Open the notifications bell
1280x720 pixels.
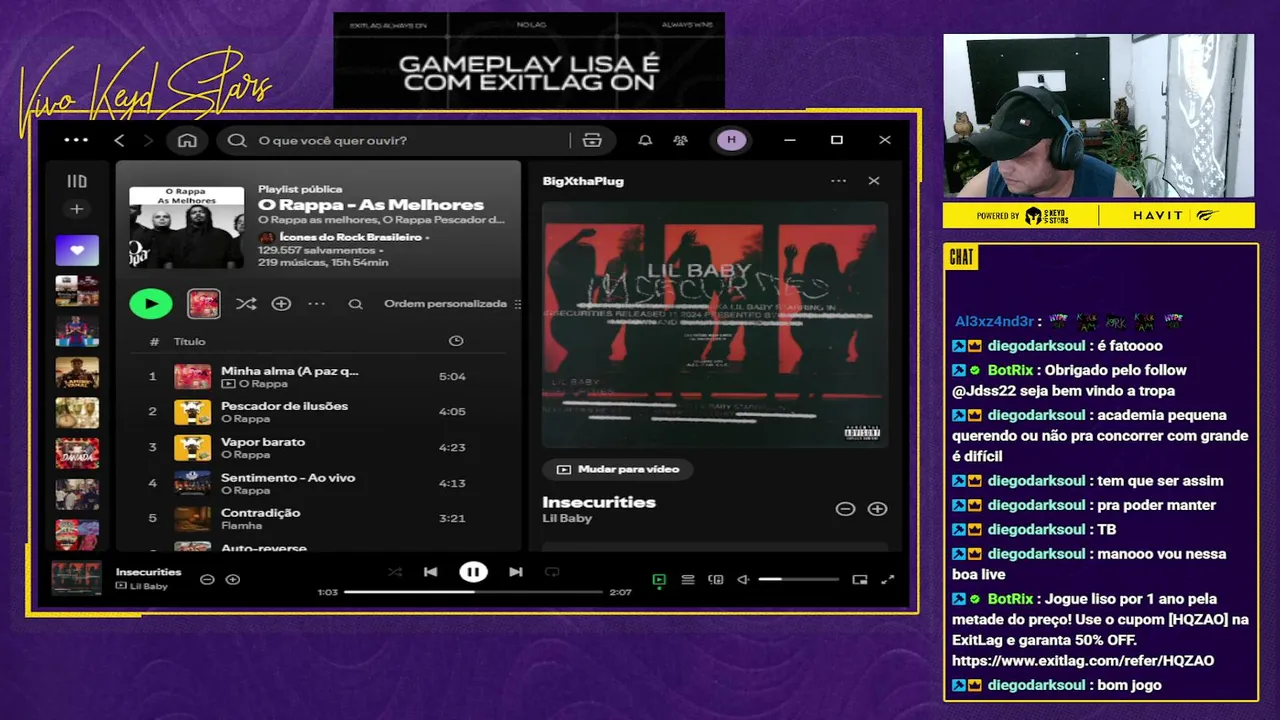pyautogui.click(x=645, y=140)
